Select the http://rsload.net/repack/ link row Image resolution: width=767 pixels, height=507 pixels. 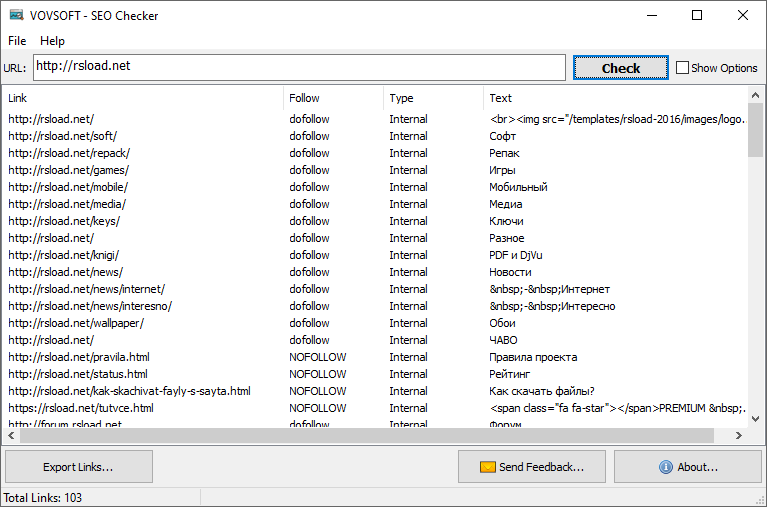pos(376,153)
